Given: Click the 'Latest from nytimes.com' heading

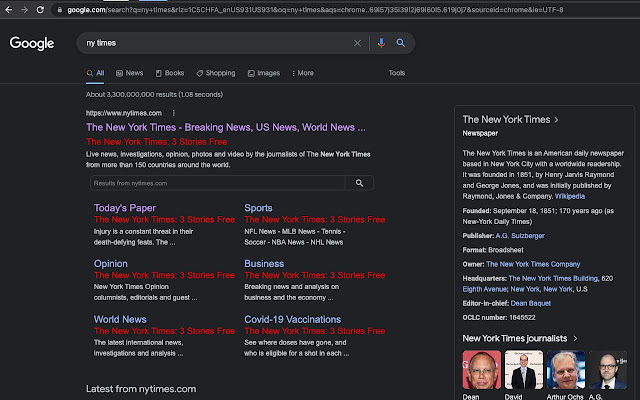Looking at the screenshot, I should click(141, 389).
